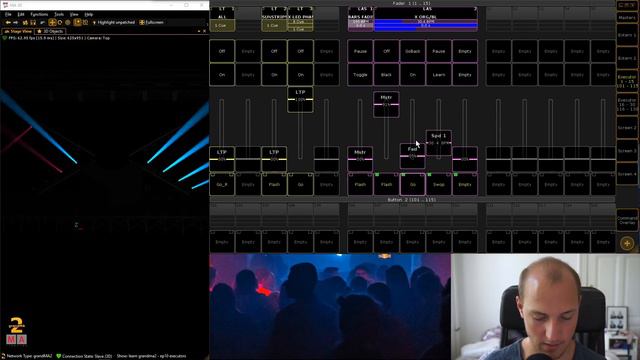This screenshot has height=360, width=640.
Task: Switch to Screen 3
Action: [627, 151]
